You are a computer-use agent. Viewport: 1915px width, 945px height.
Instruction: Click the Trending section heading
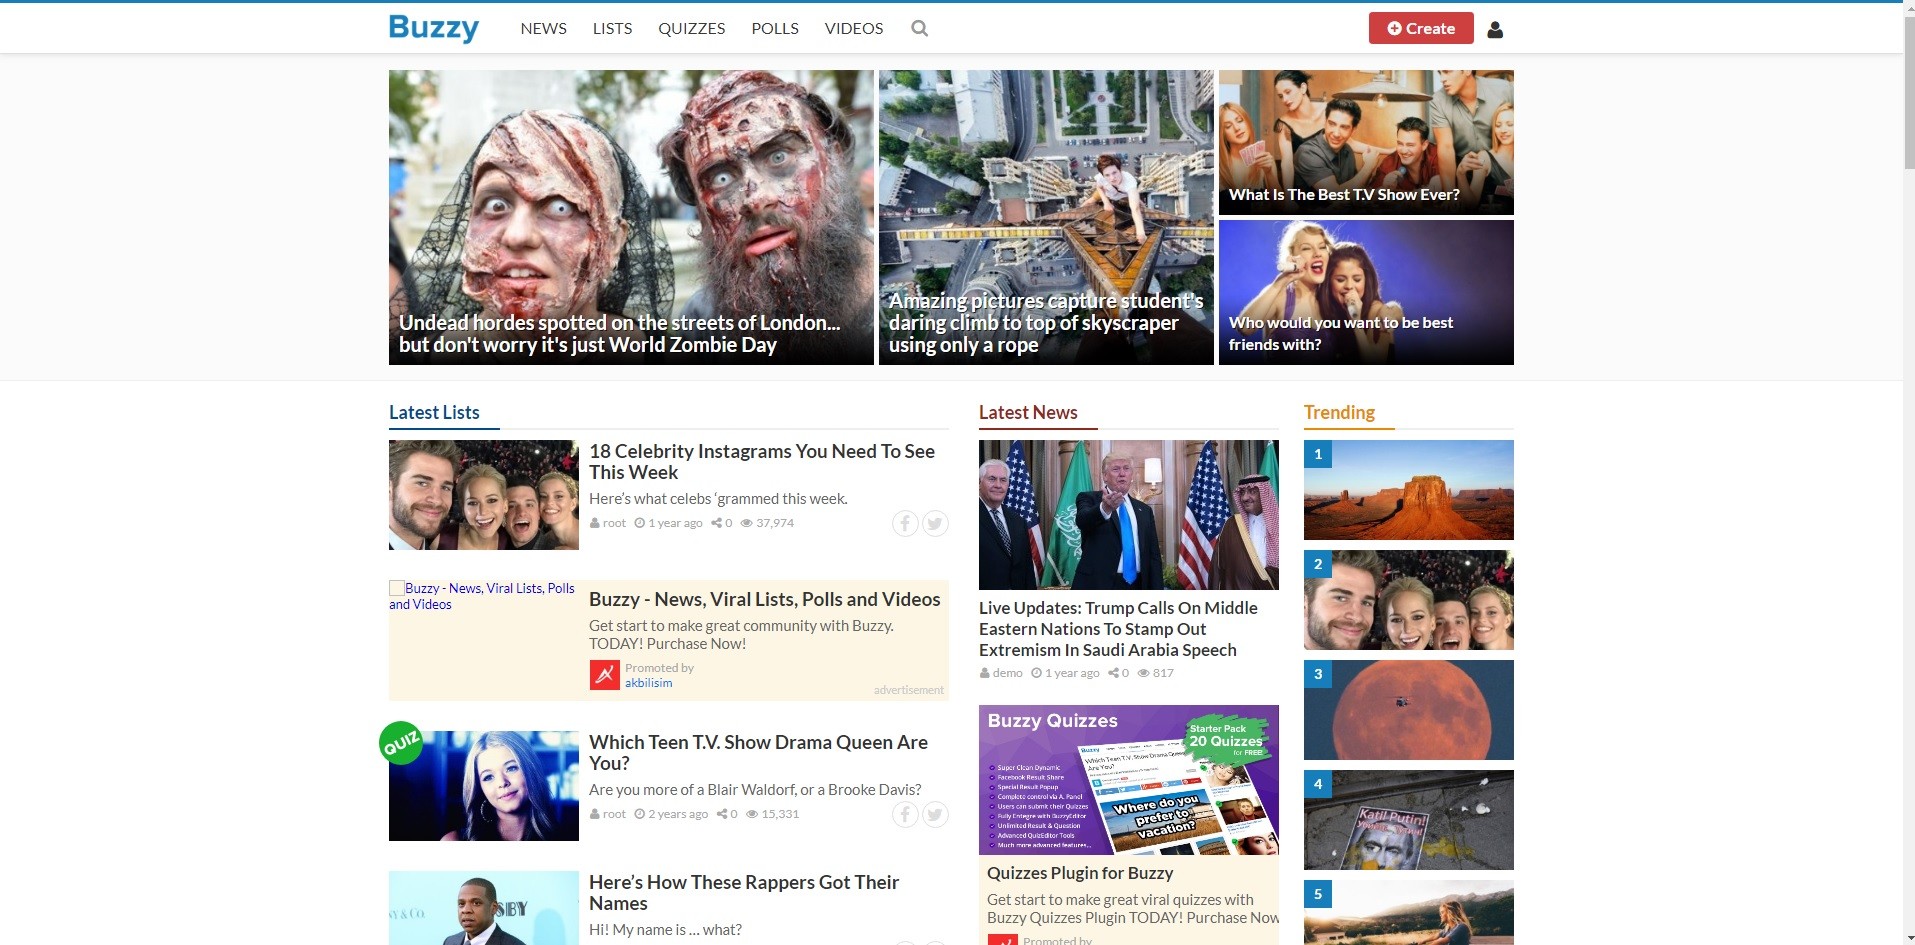click(1339, 412)
